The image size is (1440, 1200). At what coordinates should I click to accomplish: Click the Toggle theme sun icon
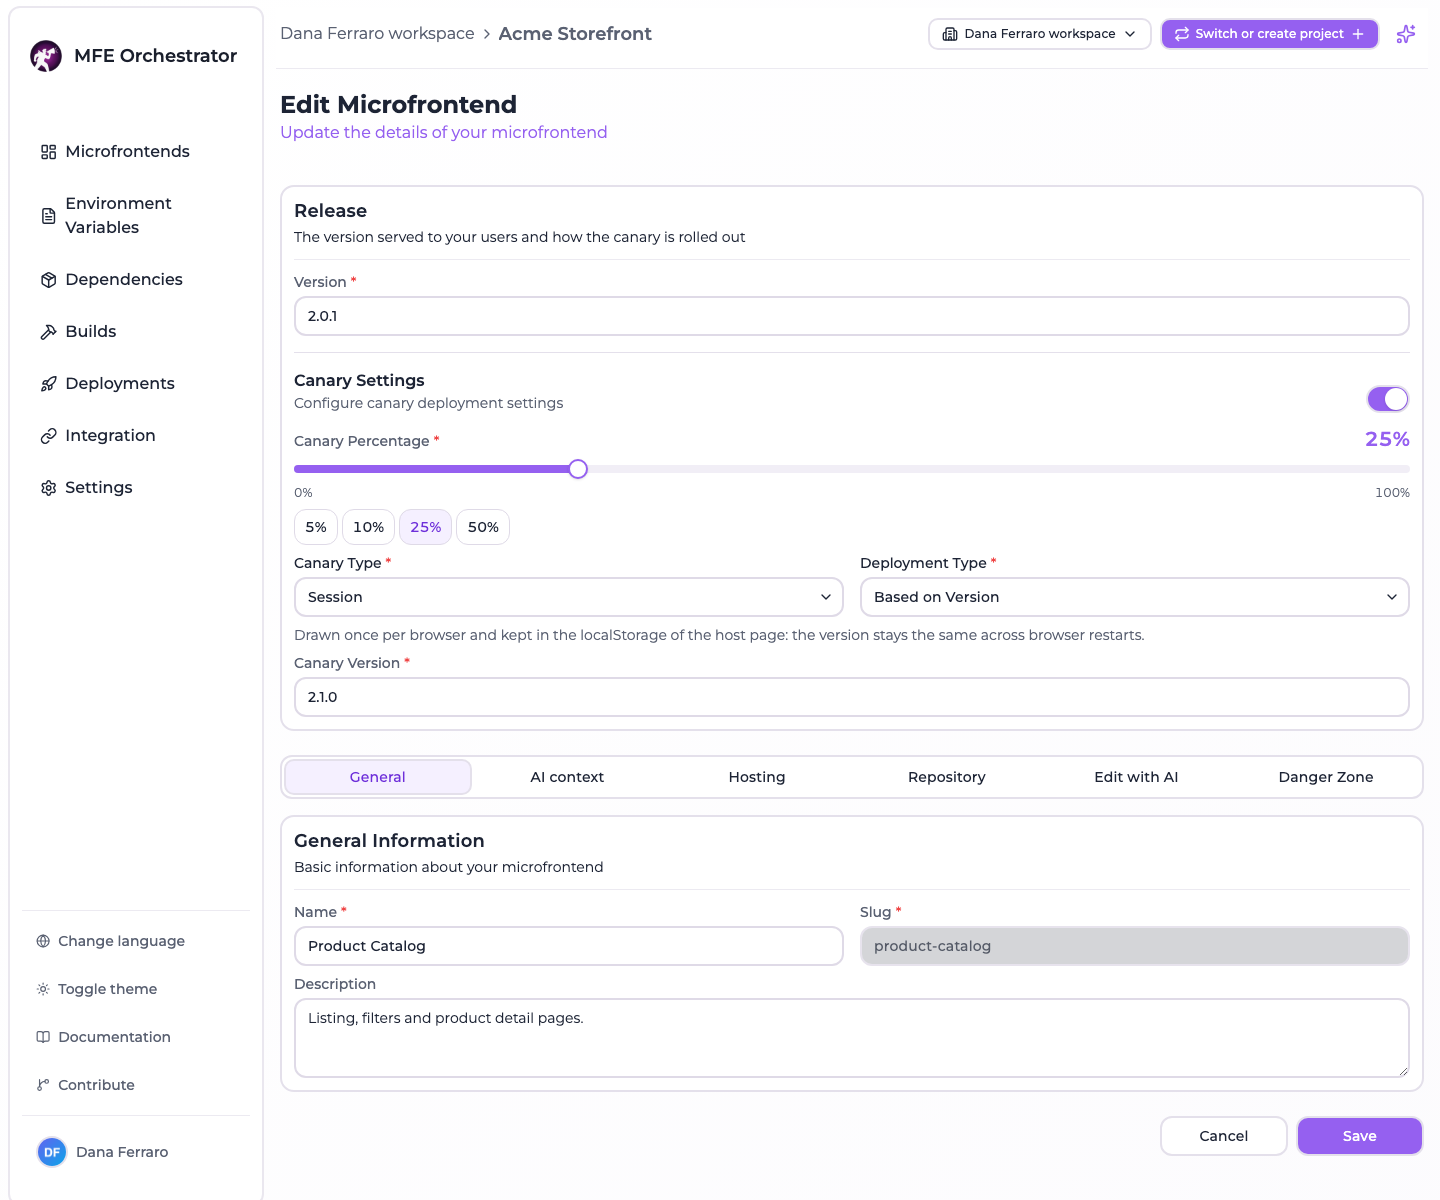43,989
